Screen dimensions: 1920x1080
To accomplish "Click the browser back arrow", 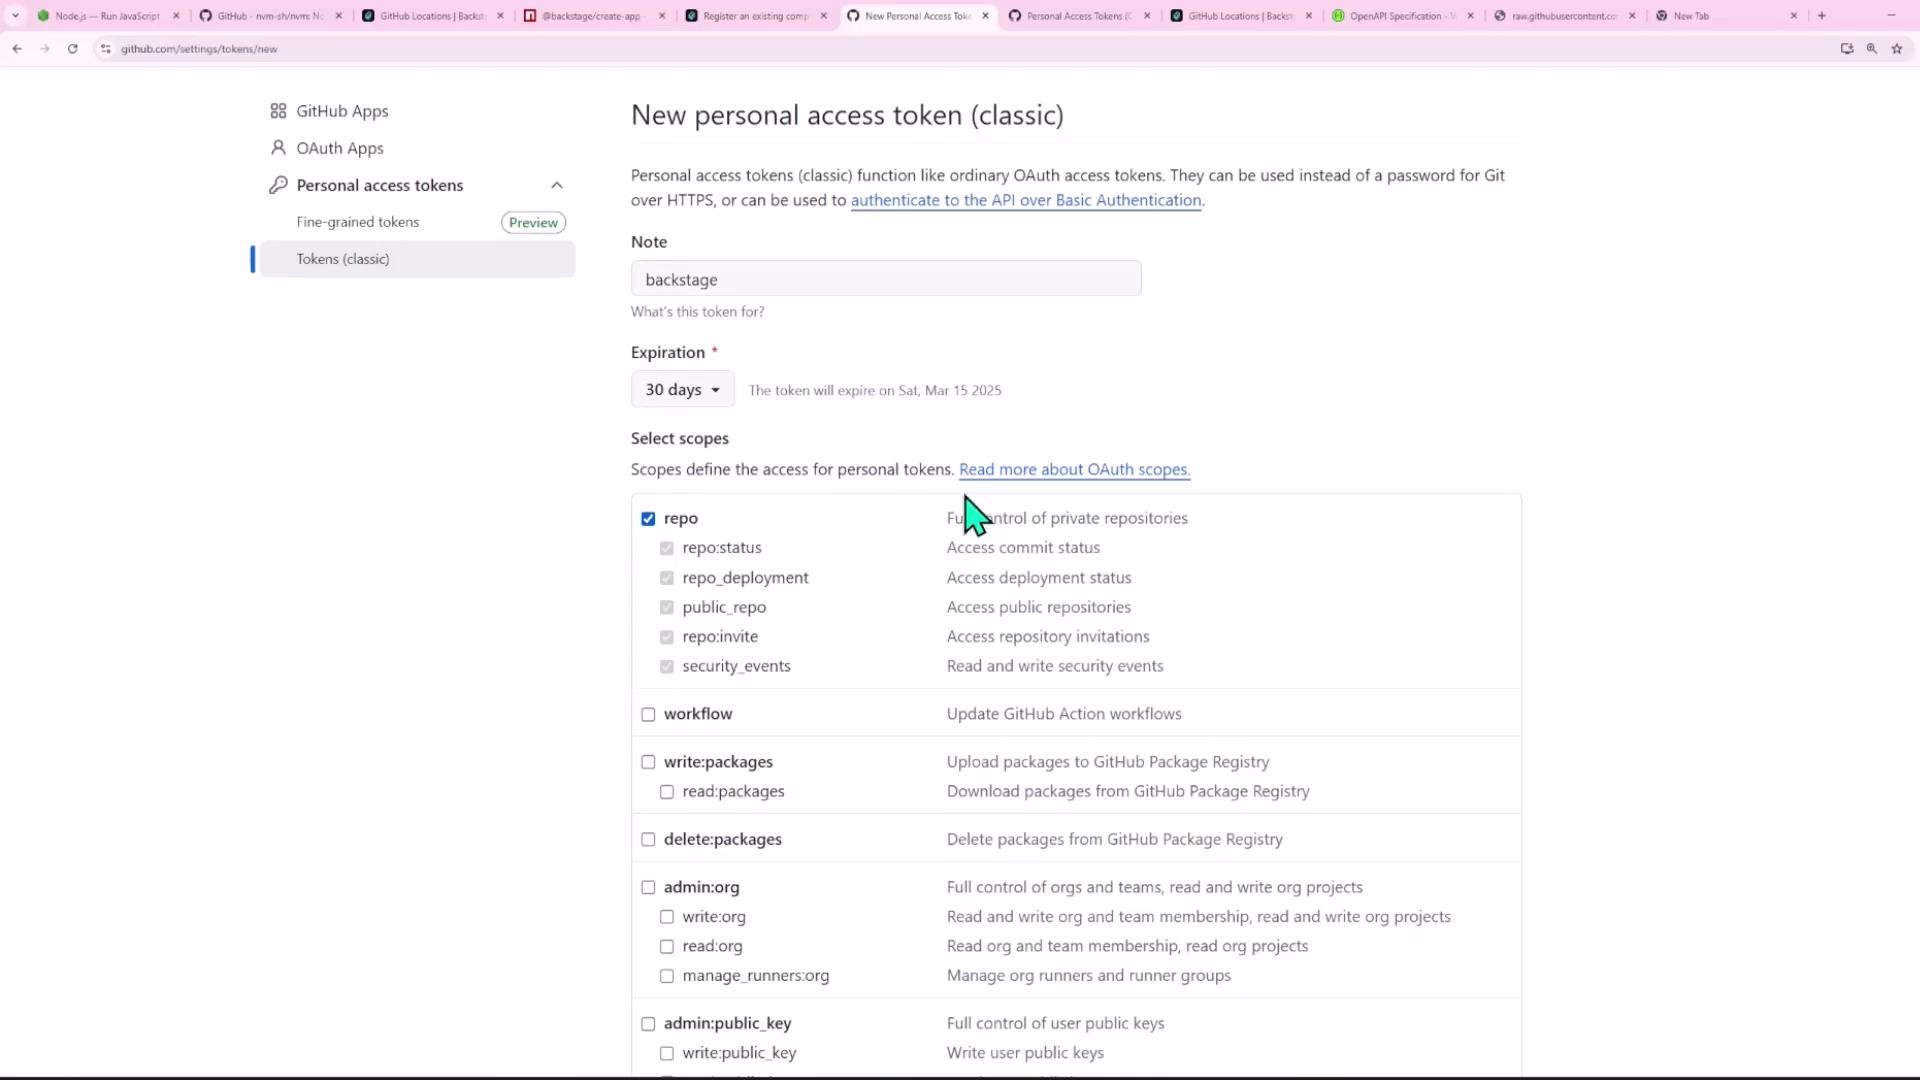I will coord(17,49).
